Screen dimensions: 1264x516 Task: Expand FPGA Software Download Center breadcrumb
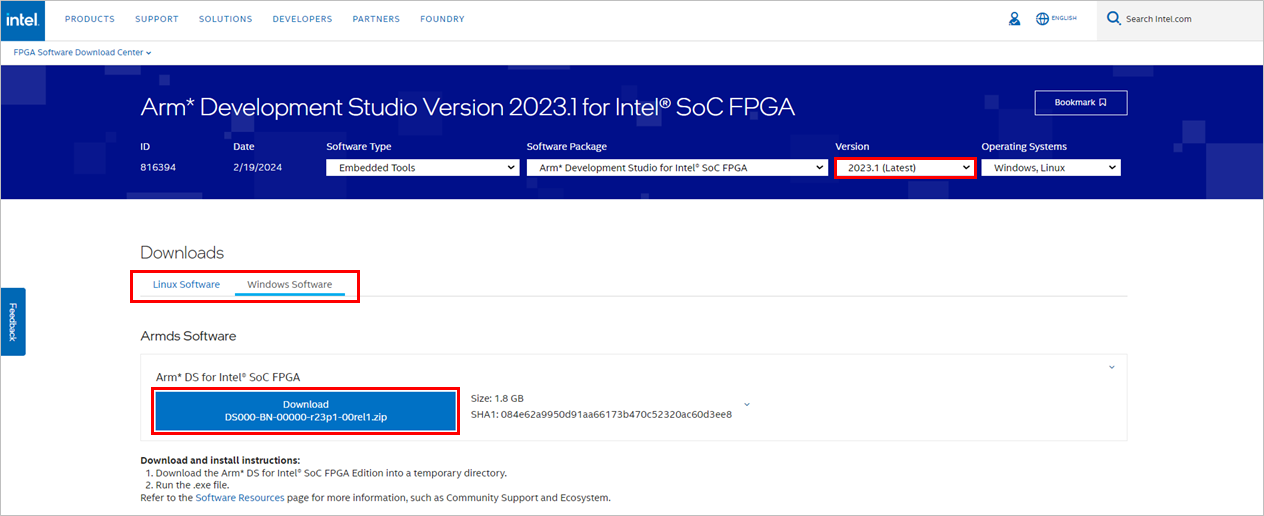pos(82,52)
